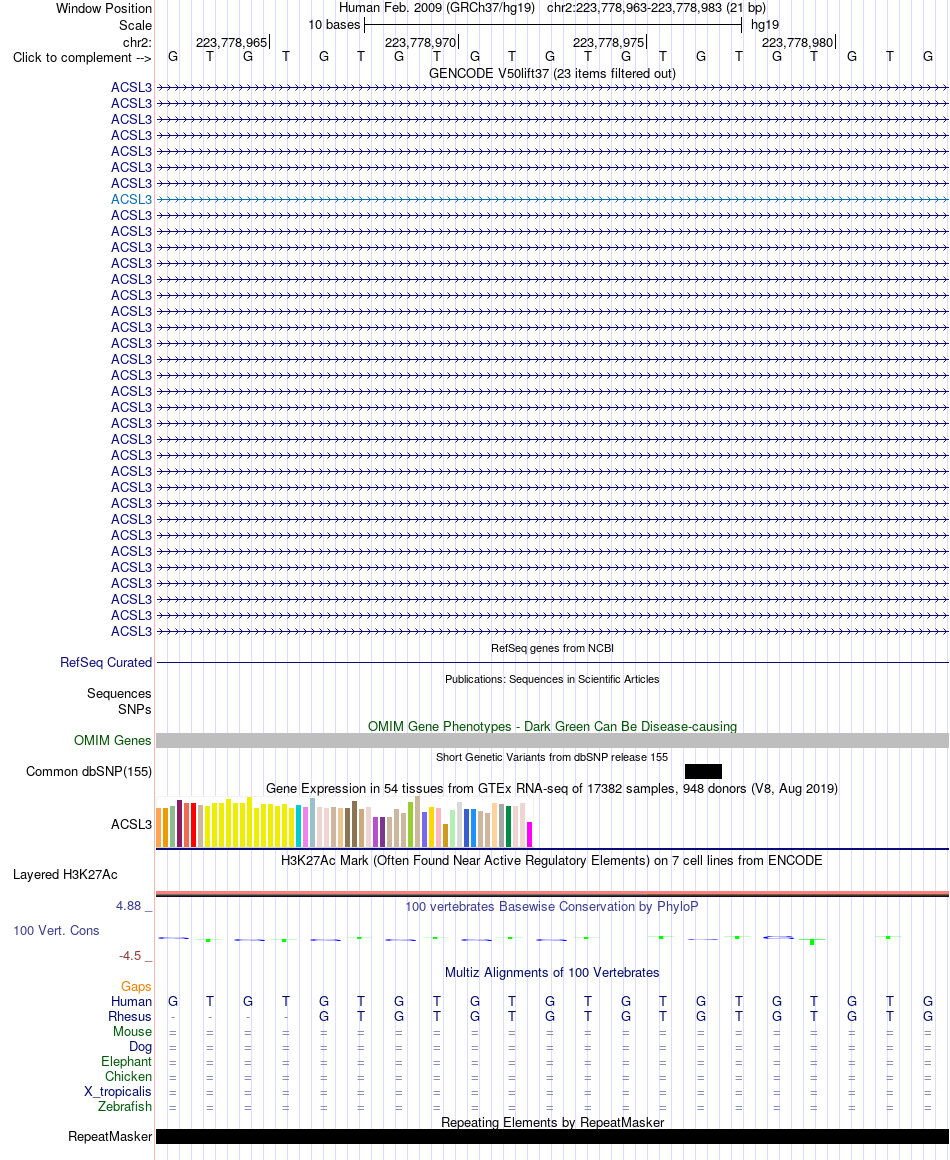Click the 'Human Feb. 2009 (GRCh37/hg19)' header text

437,8
